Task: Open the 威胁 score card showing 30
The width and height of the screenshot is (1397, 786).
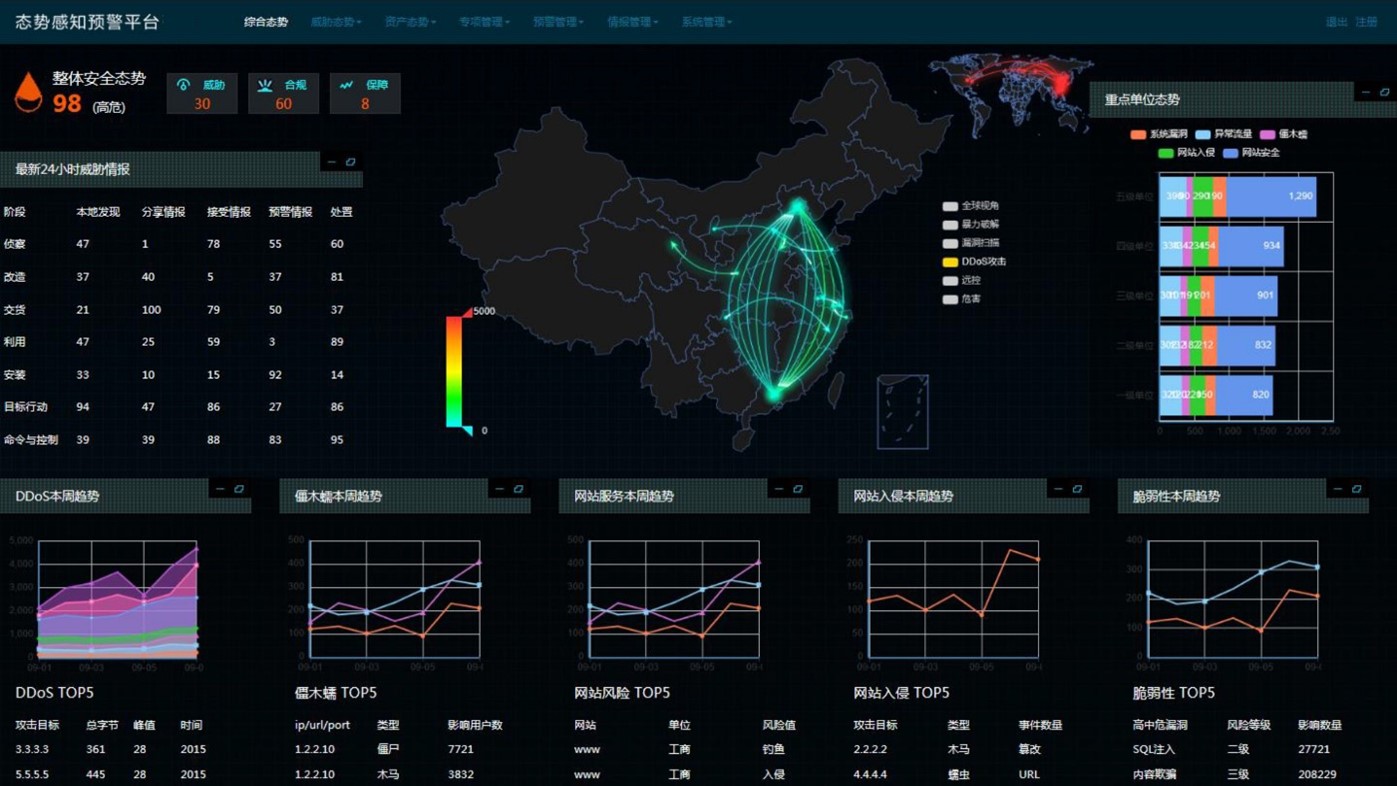Action: coord(202,94)
